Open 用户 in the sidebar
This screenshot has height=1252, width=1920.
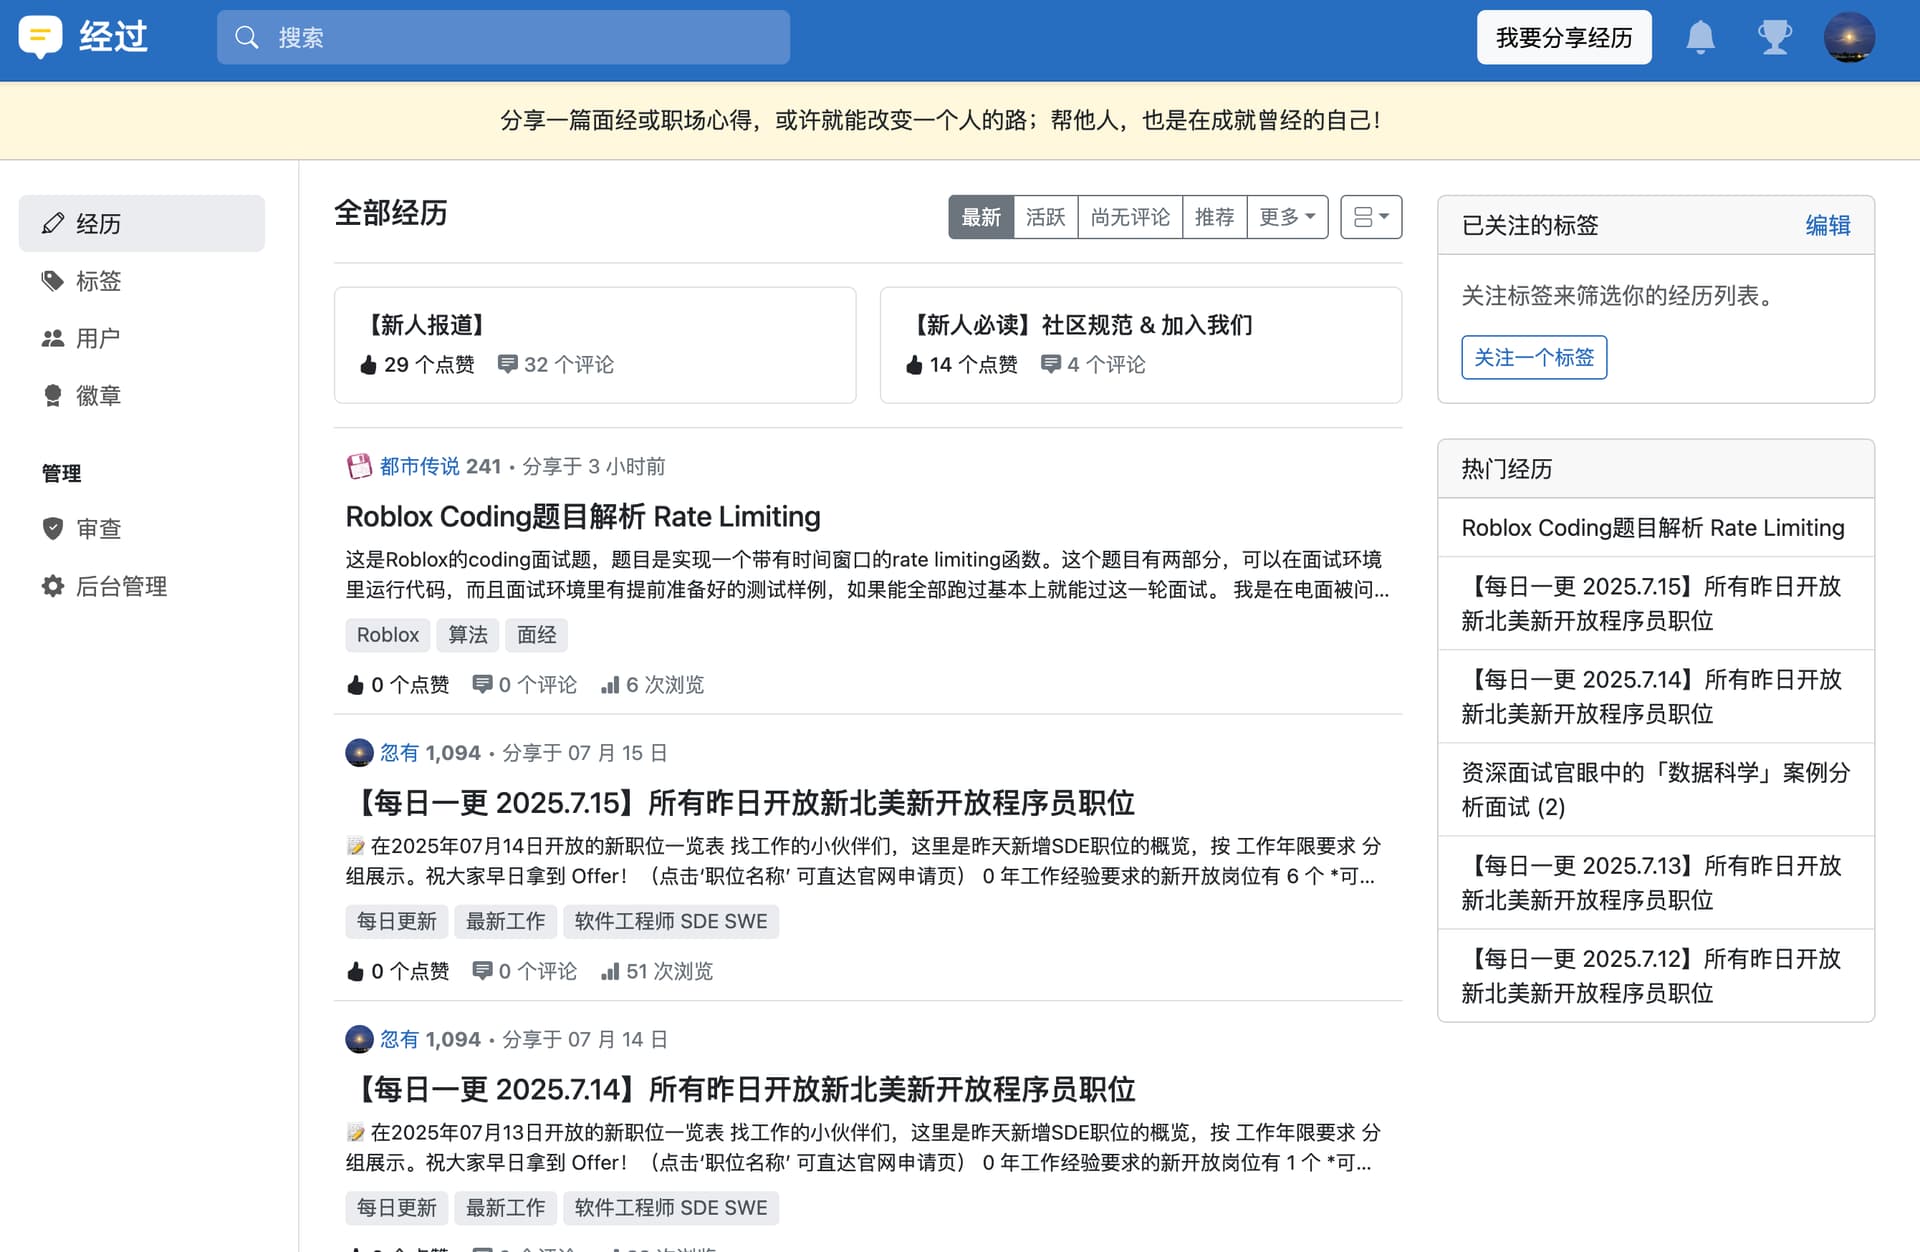142,338
